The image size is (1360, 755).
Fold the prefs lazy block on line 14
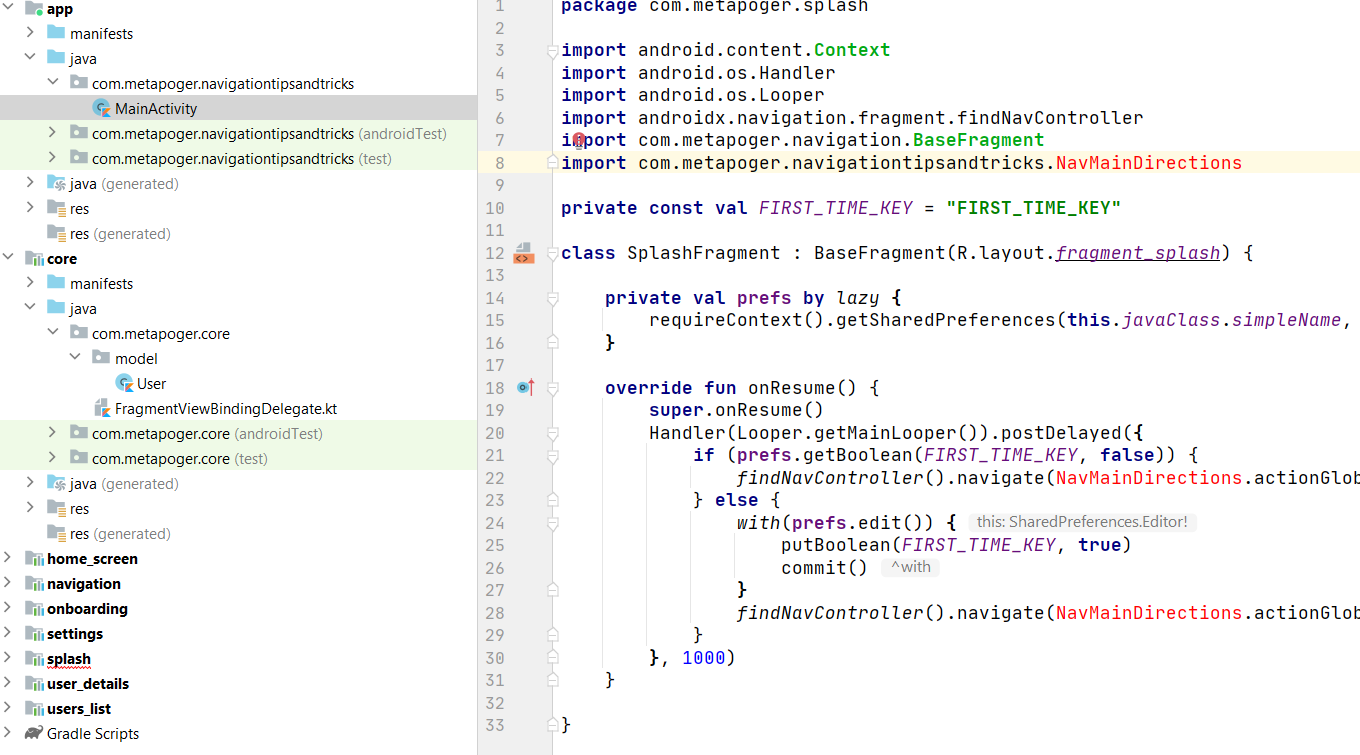[x=552, y=298]
